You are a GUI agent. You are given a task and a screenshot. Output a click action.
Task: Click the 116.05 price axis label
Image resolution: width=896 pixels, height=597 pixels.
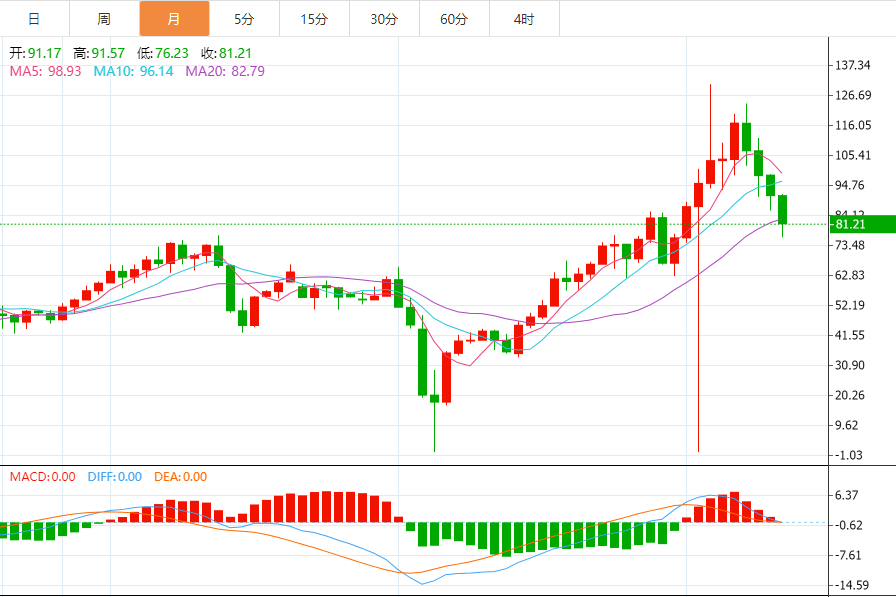click(x=853, y=125)
